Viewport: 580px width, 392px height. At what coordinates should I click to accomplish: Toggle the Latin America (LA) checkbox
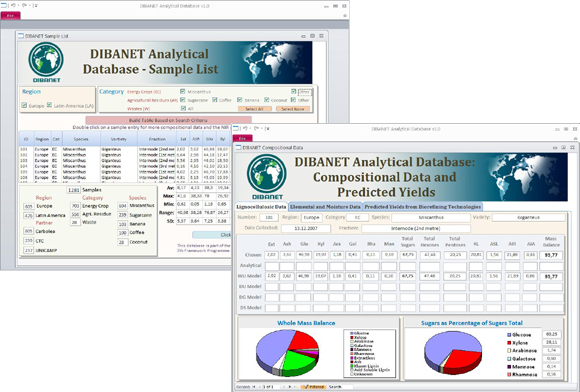[x=50, y=105]
